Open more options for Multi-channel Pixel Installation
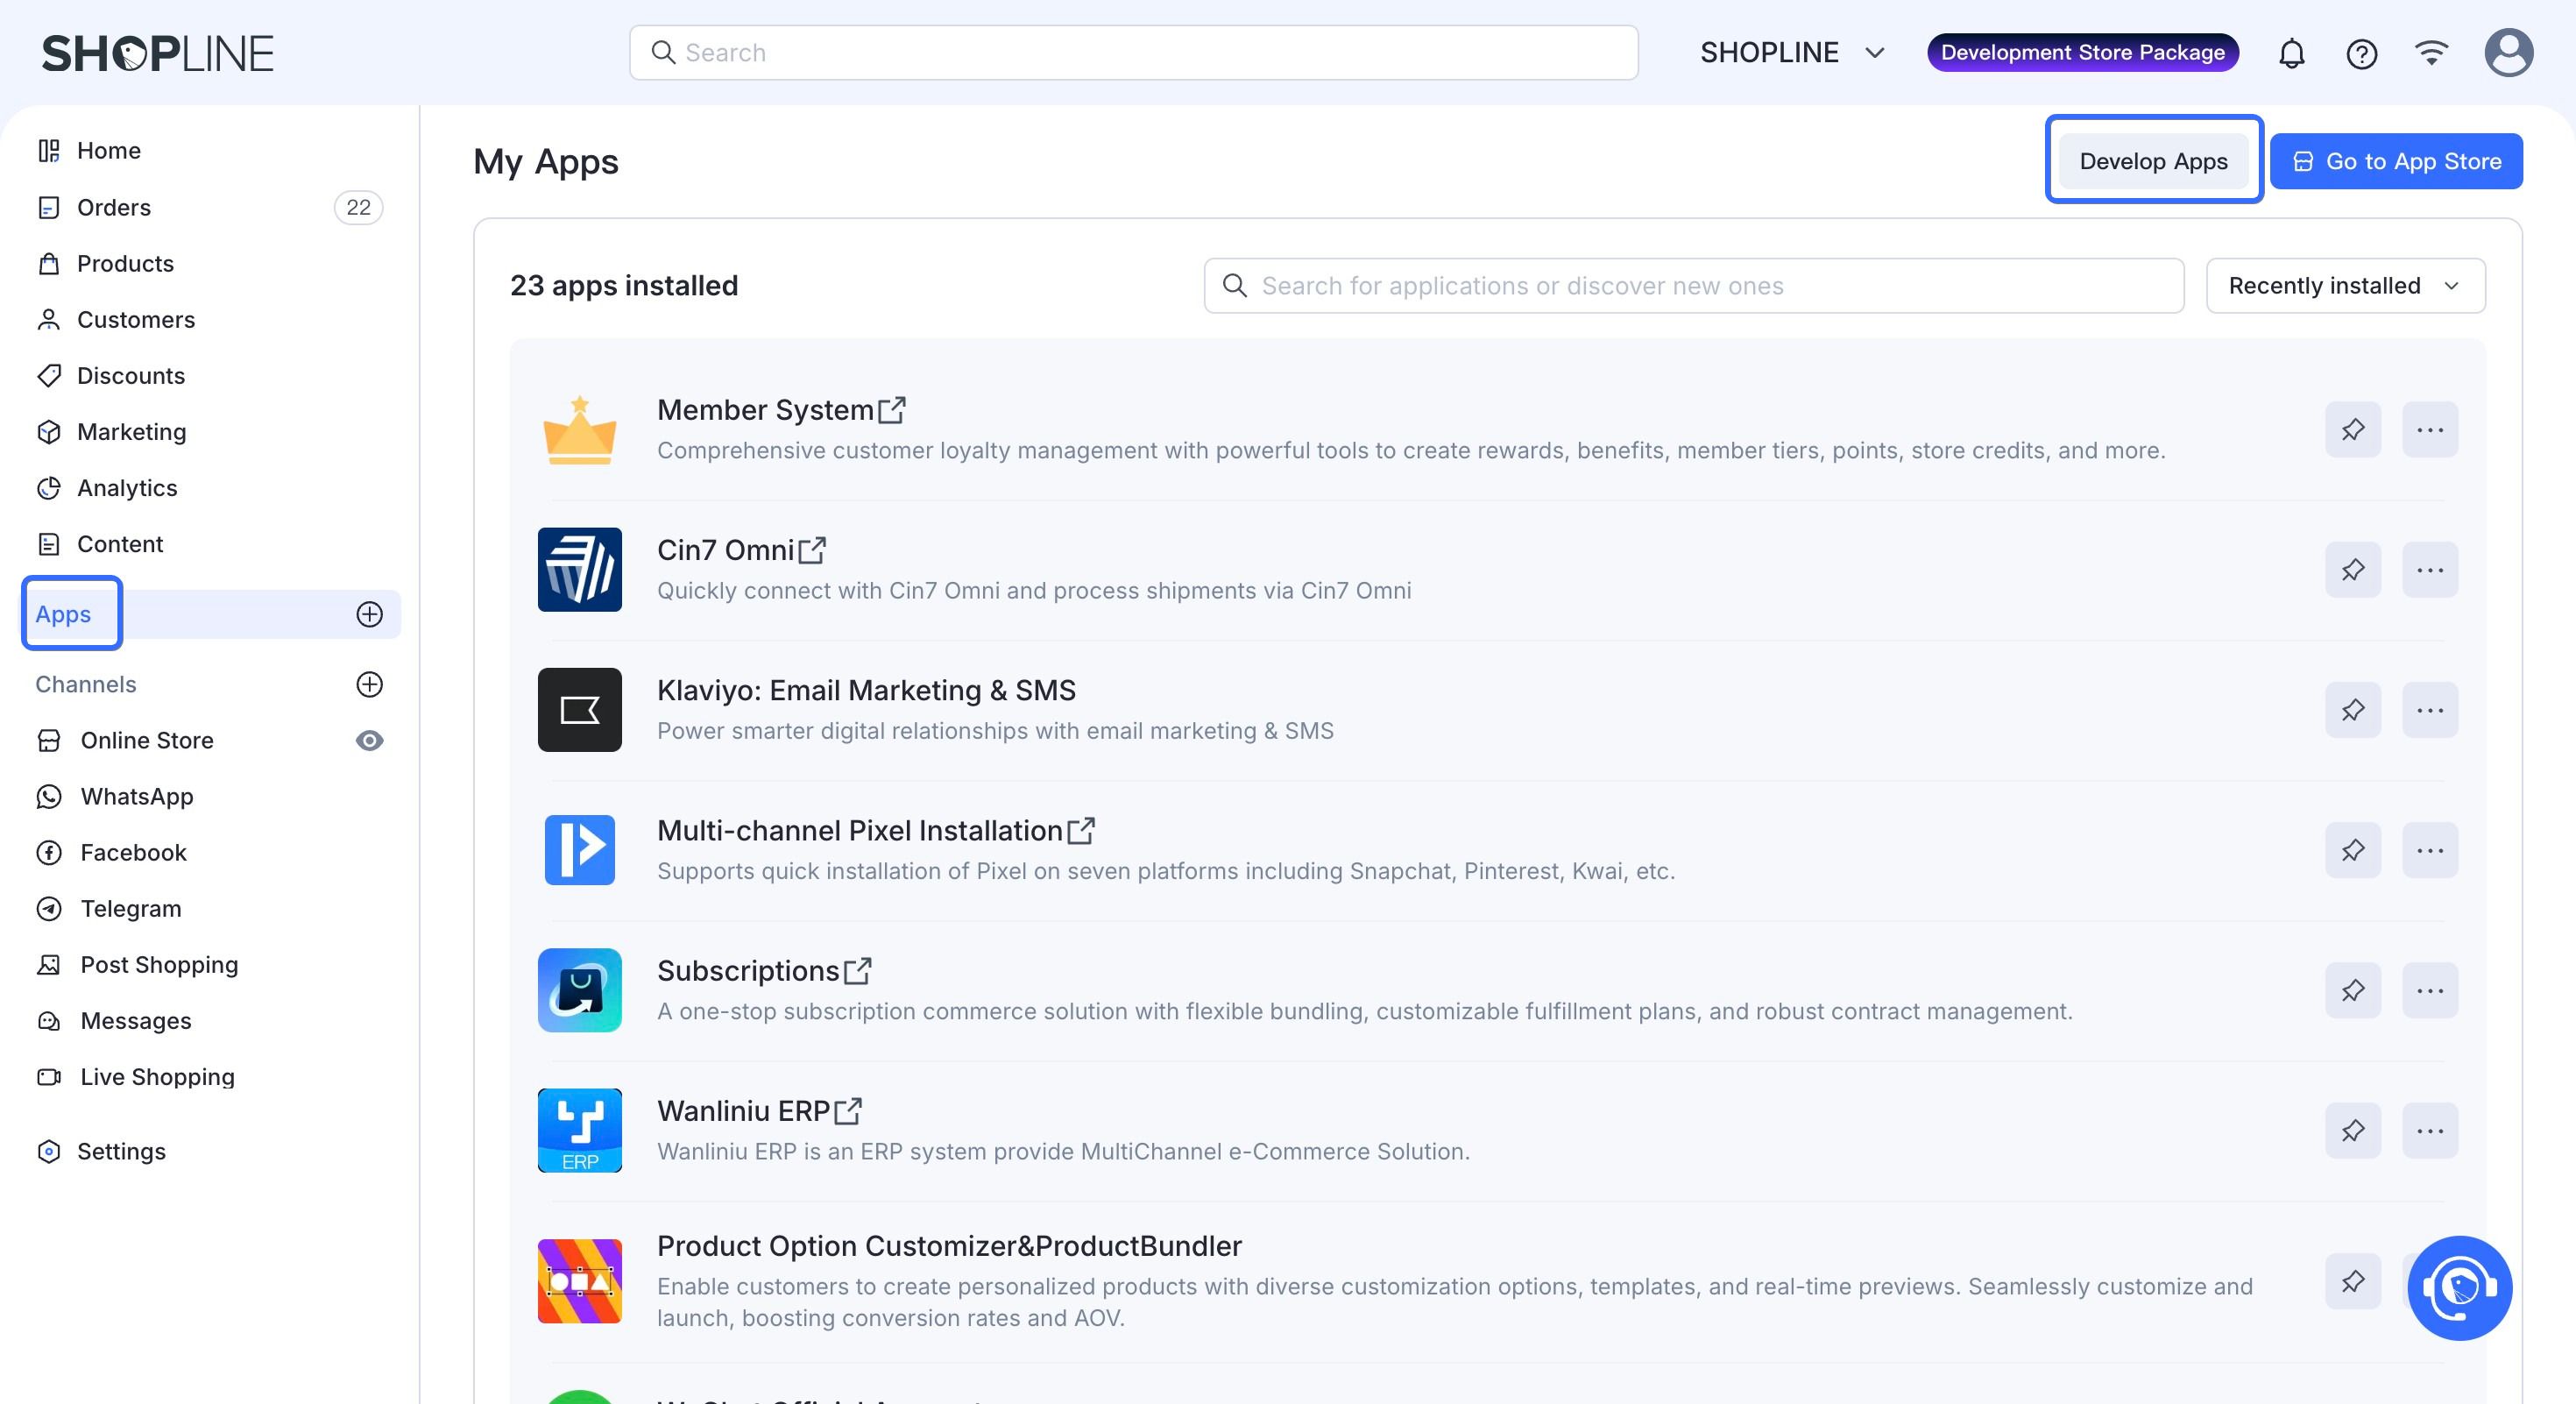This screenshot has height=1404, width=2576. pos(2430,850)
